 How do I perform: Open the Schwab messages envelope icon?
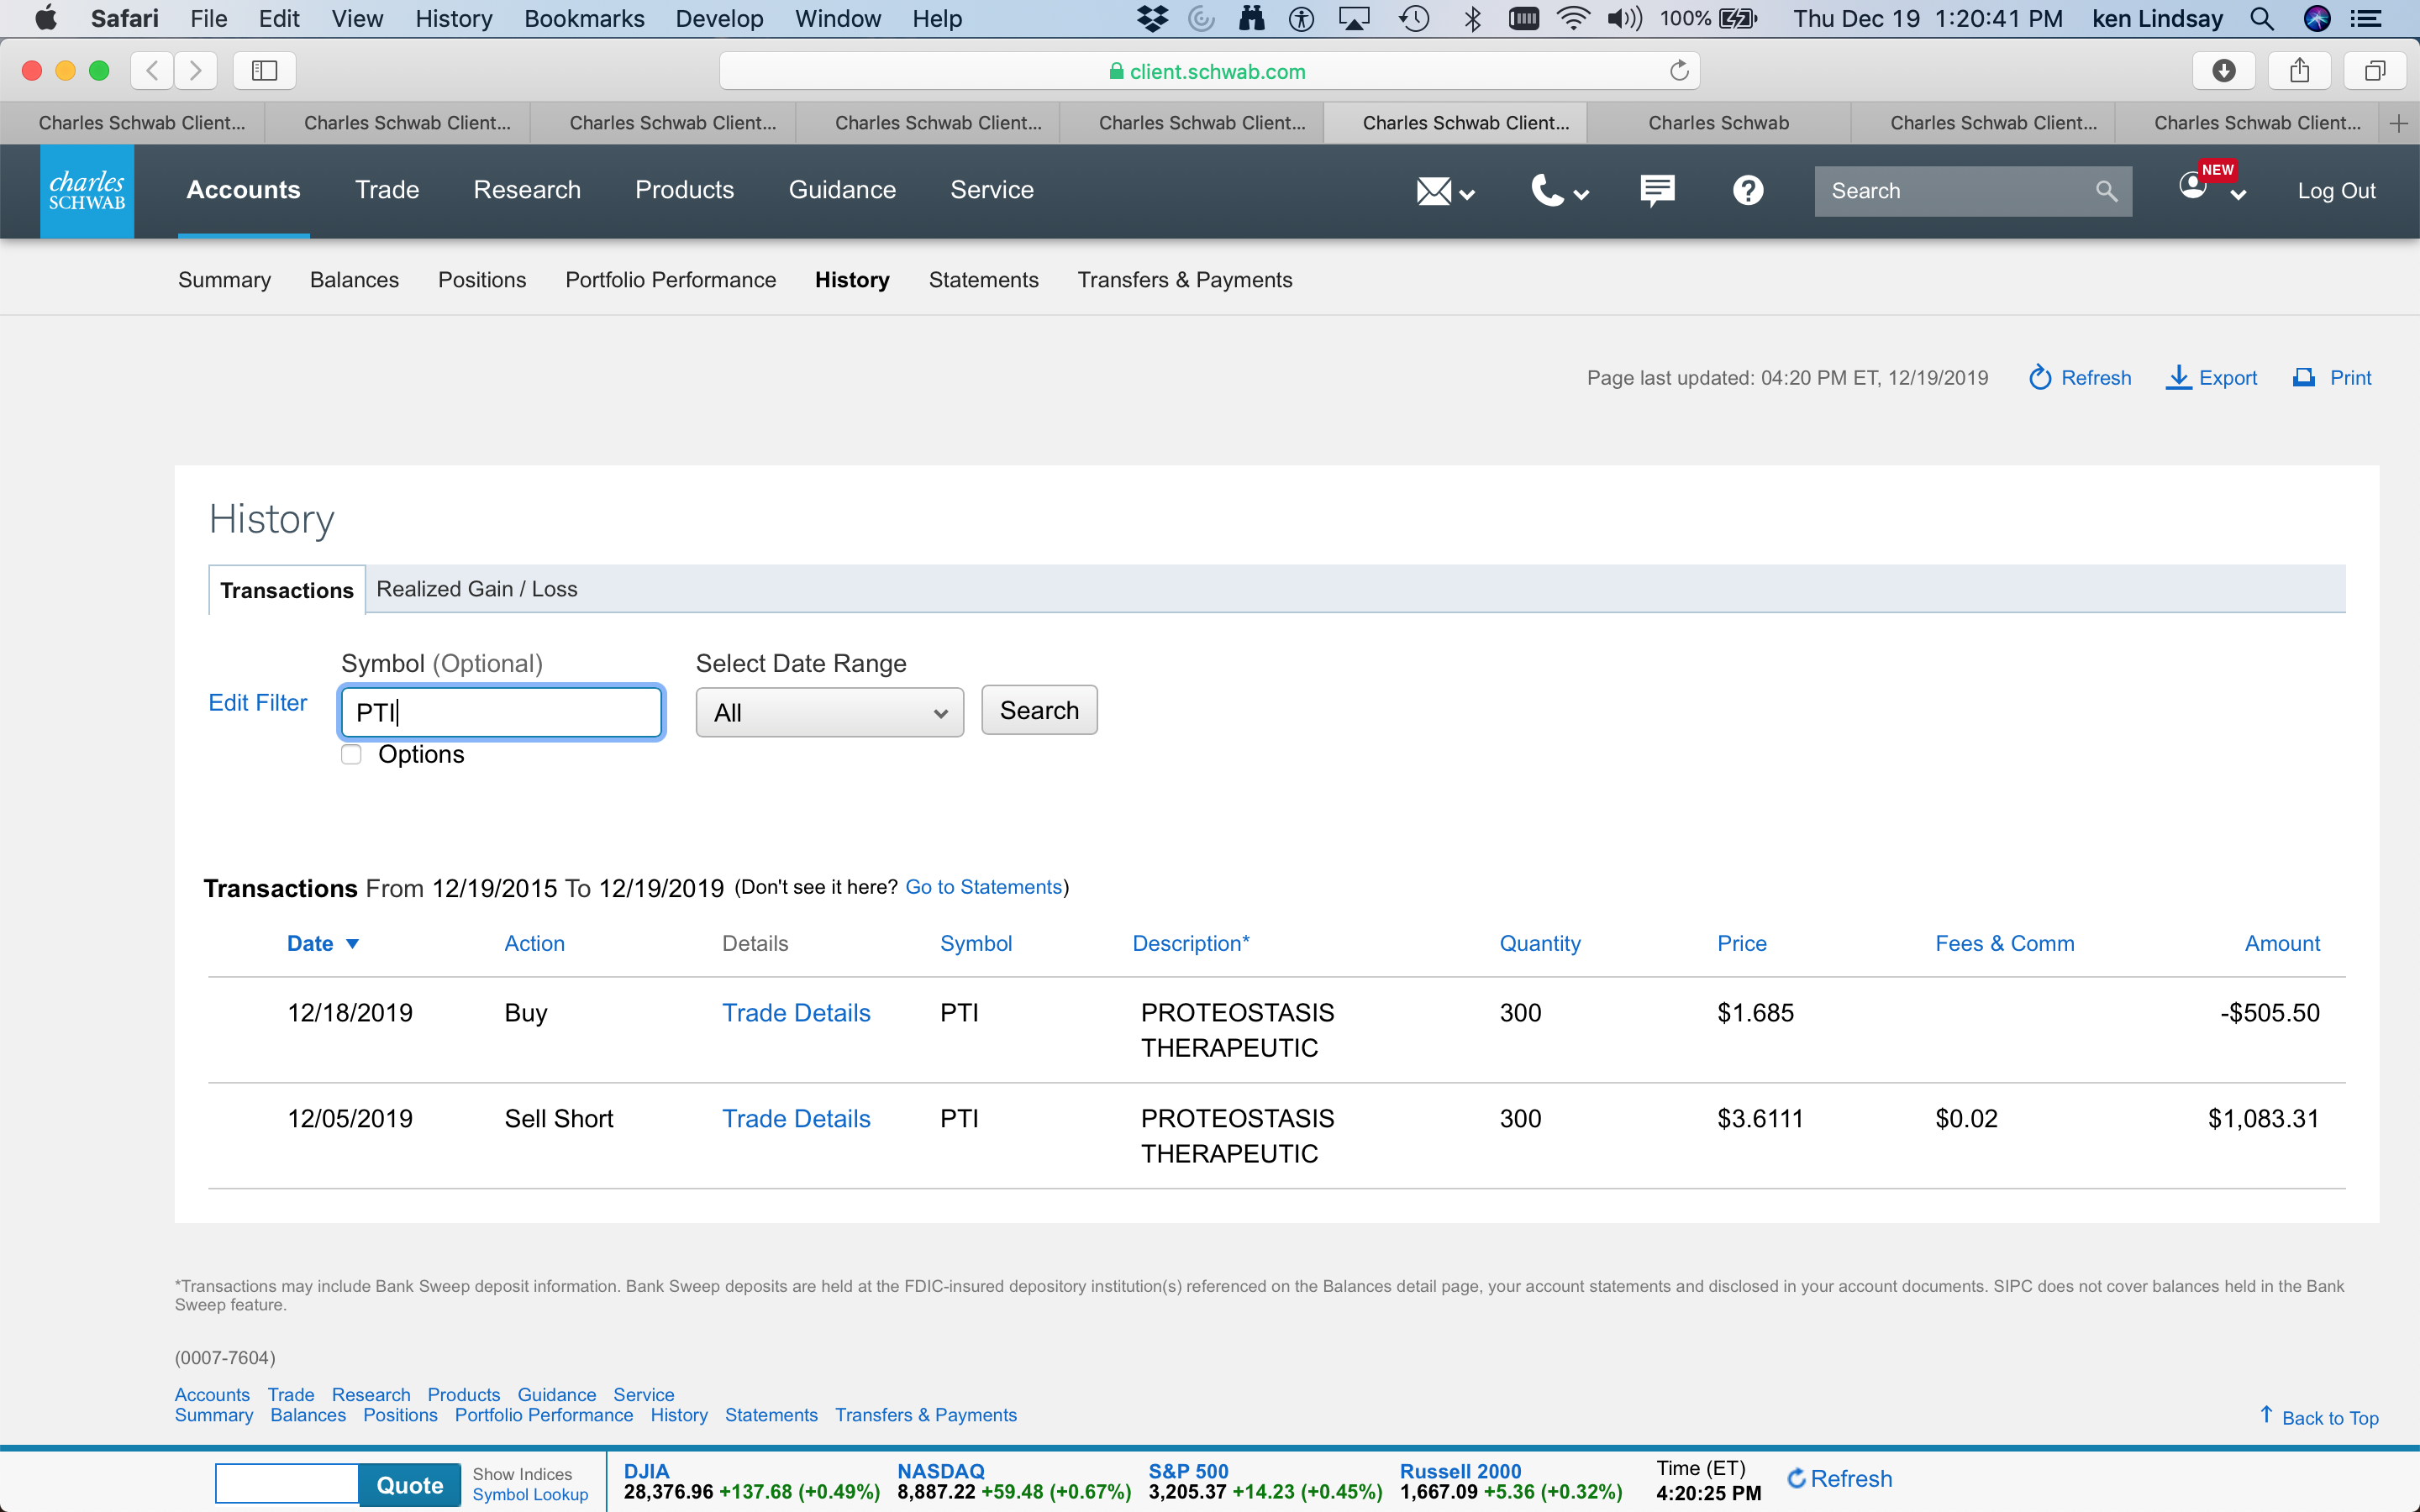1433,190
